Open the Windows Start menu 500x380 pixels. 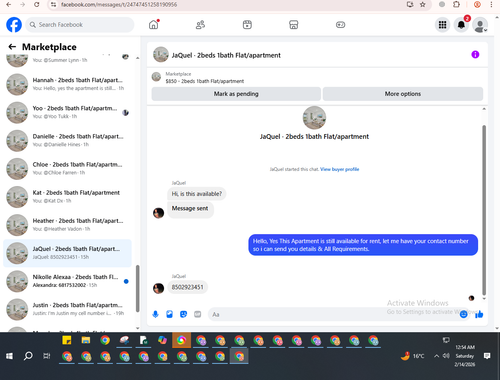pos(9,356)
